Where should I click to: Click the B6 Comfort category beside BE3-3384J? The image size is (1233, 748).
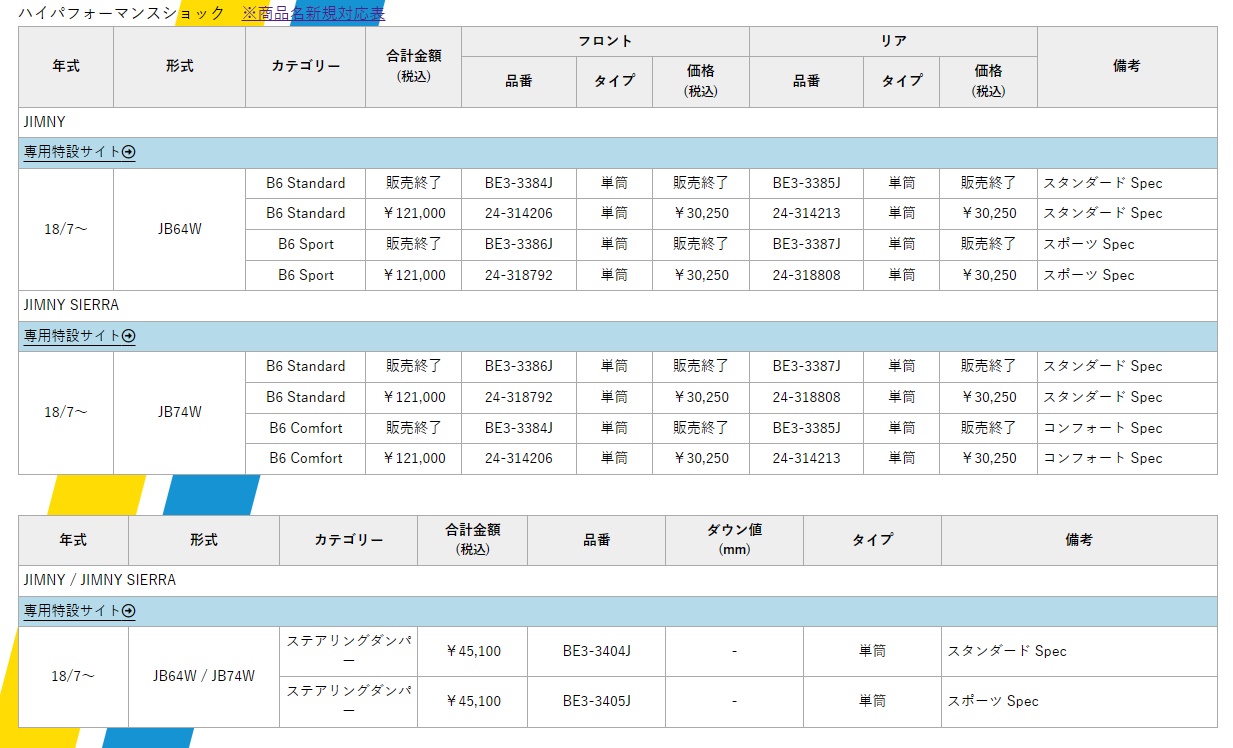click(x=306, y=428)
